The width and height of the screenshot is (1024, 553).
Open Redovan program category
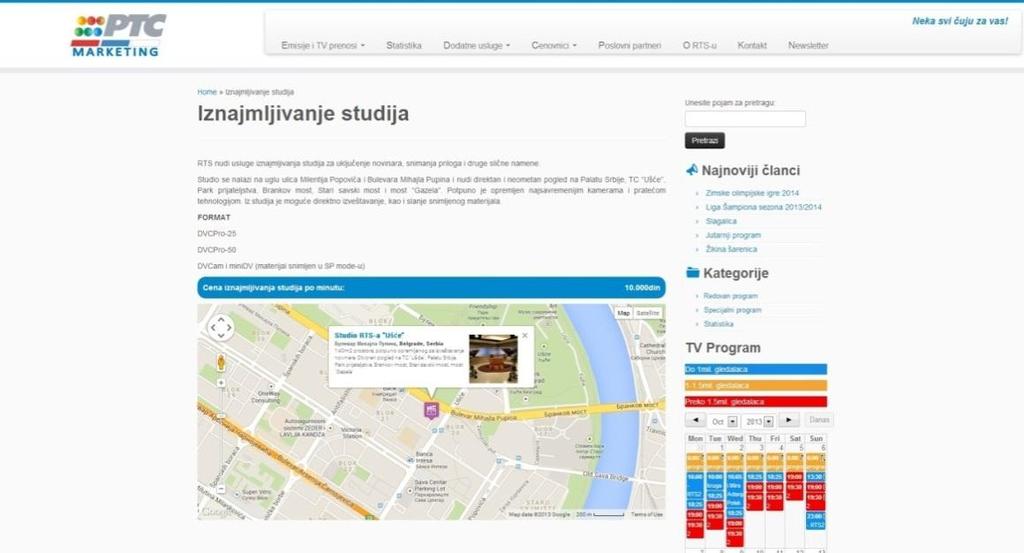[x=730, y=296]
